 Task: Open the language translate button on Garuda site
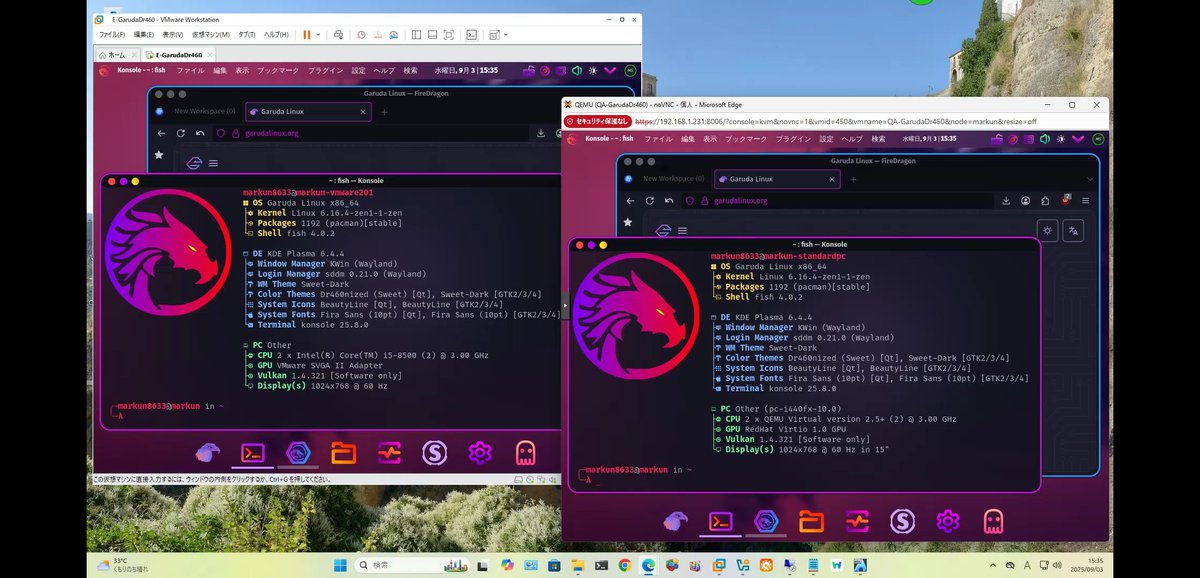[x=1074, y=230]
